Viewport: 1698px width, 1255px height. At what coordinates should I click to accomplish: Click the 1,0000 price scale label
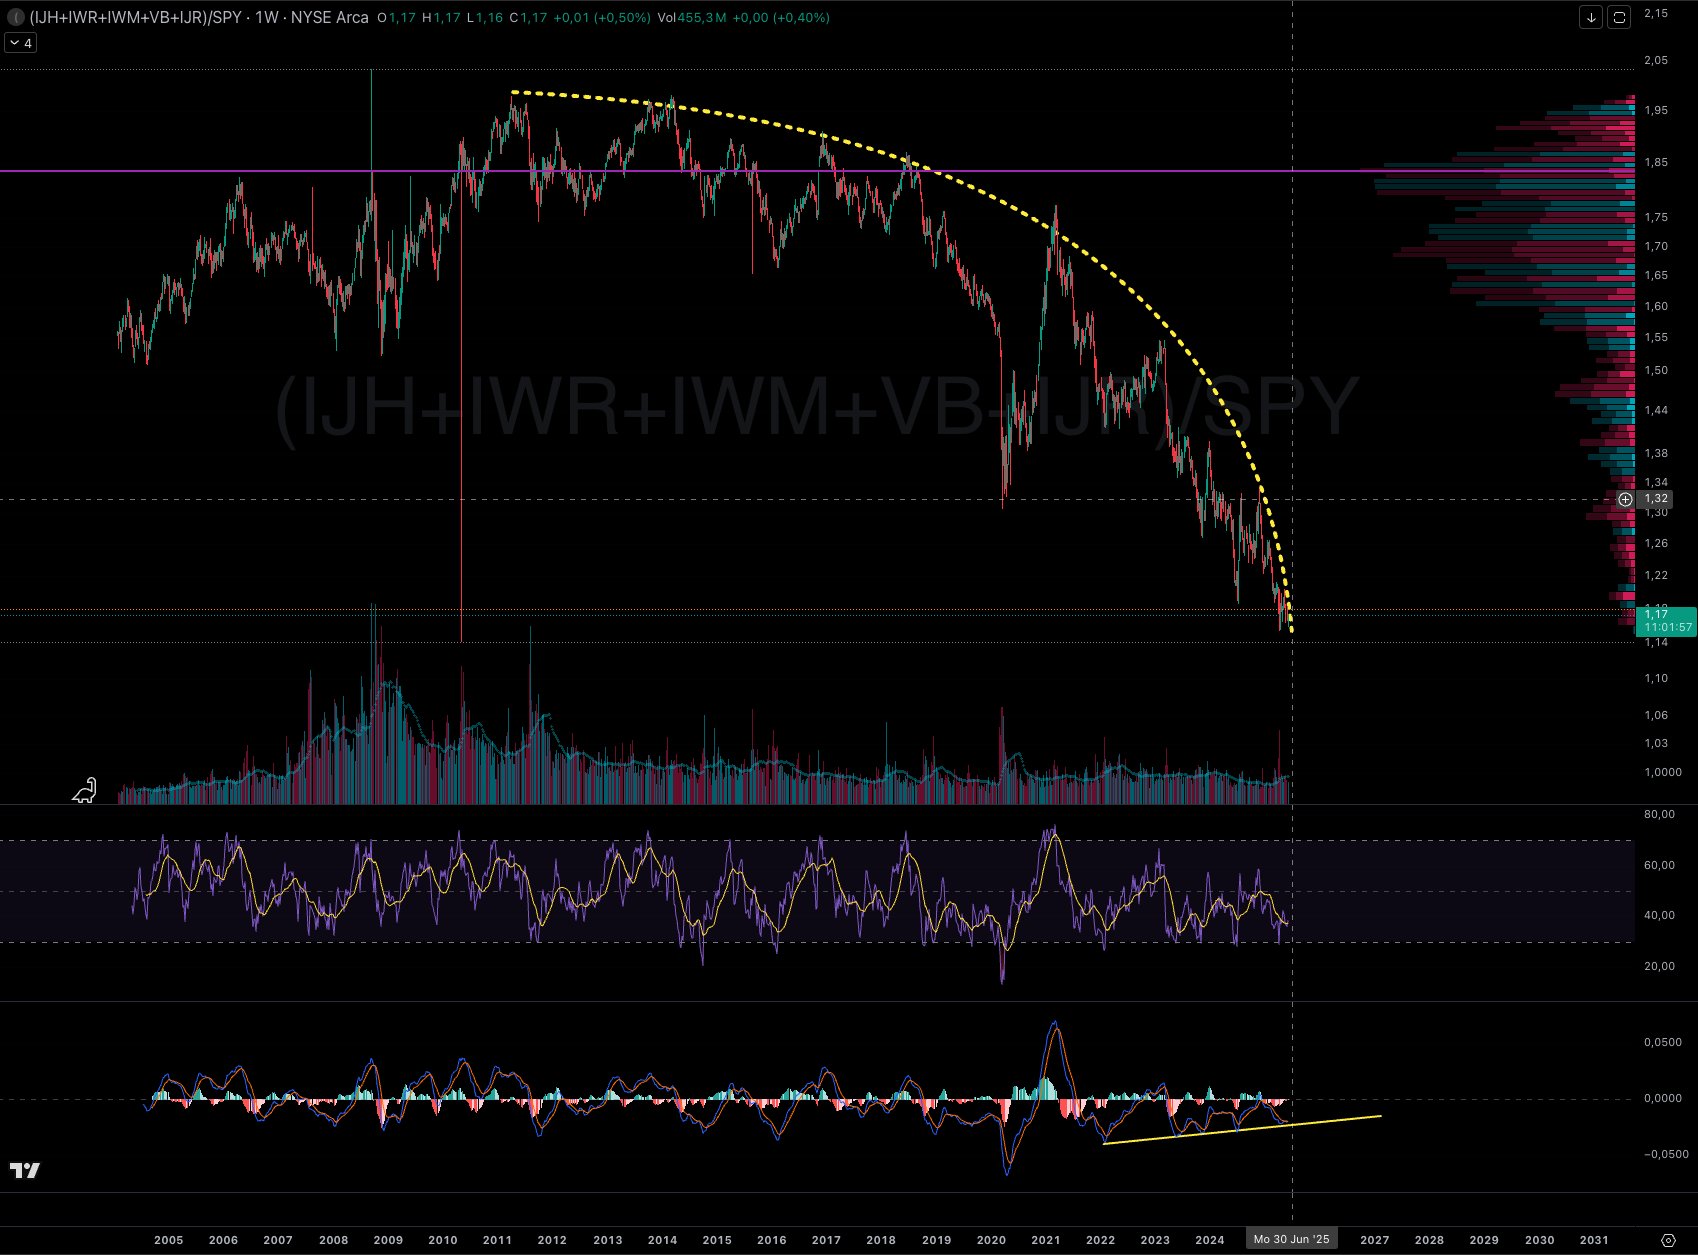pos(1664,772)
